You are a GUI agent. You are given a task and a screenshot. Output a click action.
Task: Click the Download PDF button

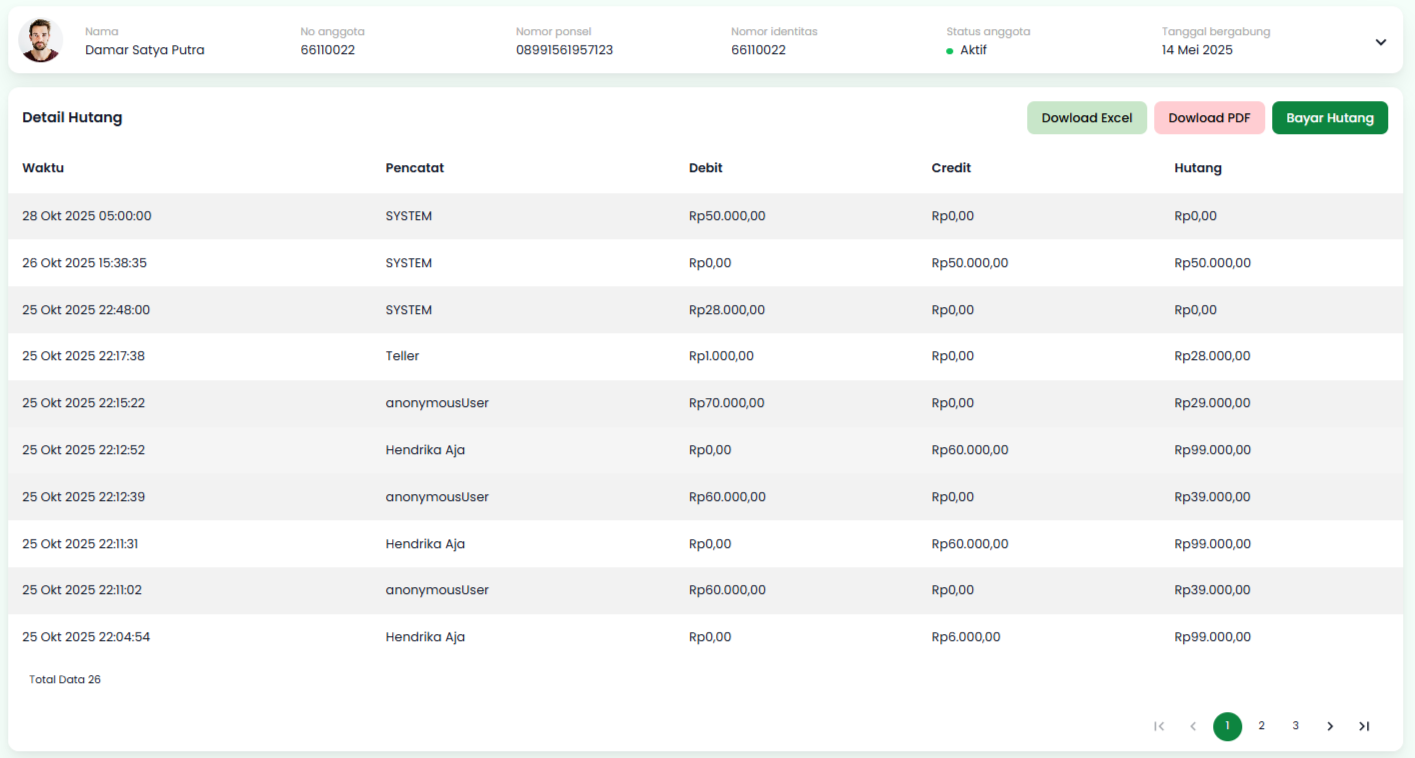click(1209, 118)
